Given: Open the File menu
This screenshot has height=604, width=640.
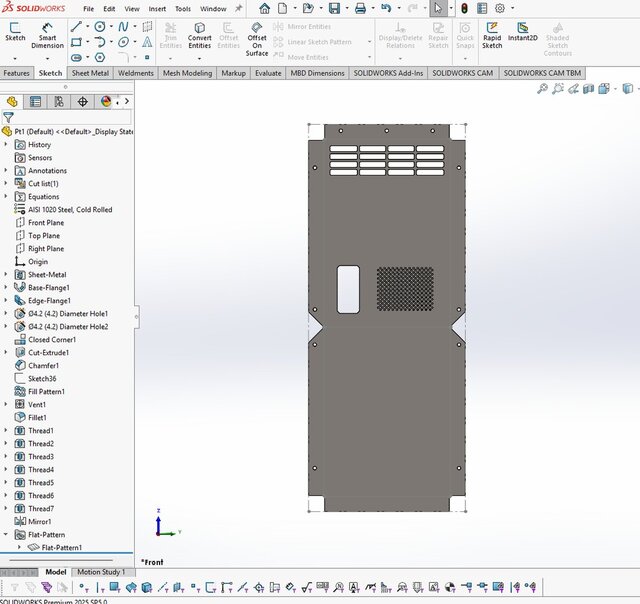Looking at the screenshot, I should click(88, 9).
